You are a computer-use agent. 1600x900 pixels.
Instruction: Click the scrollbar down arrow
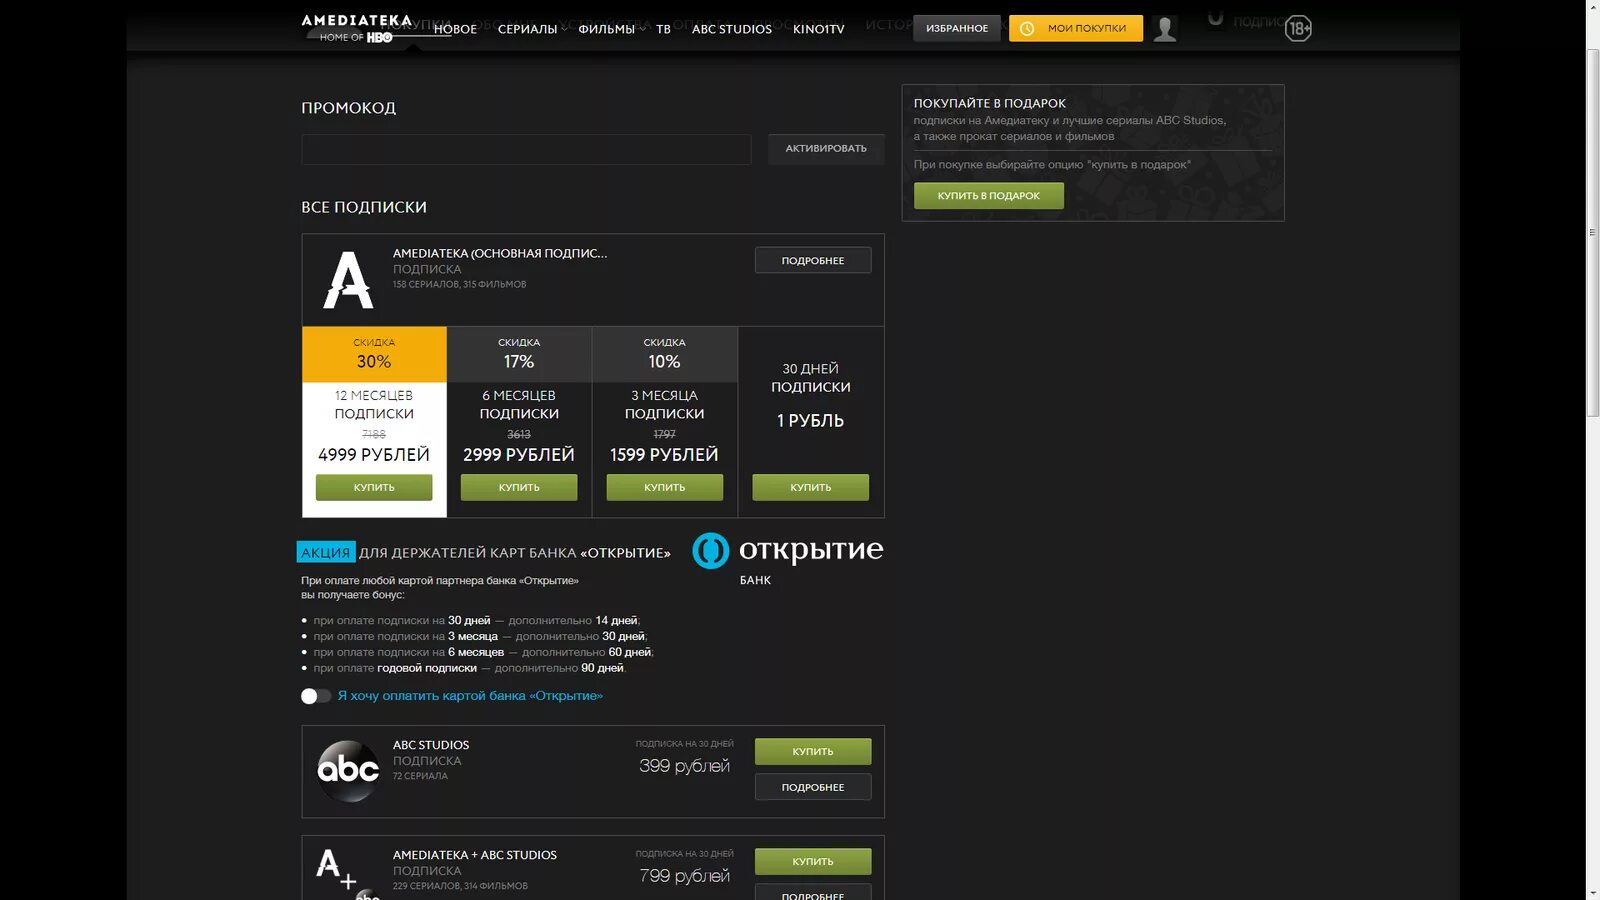coord(1592,892)
